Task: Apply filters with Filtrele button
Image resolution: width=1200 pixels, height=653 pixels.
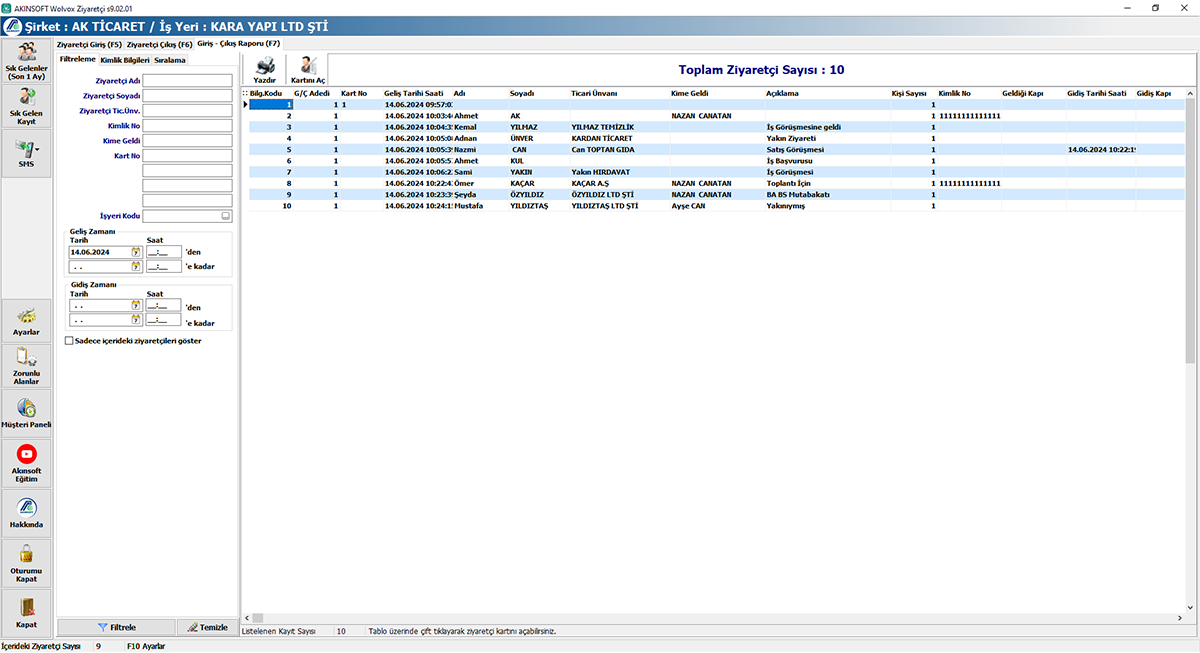Action: click(x=116, y=627)
